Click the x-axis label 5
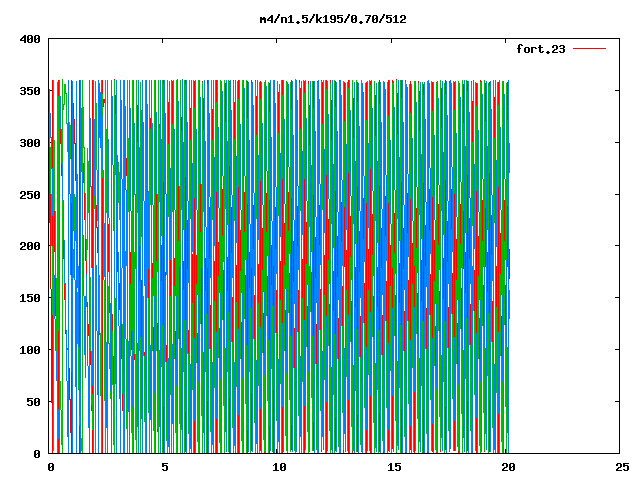 tap(165, 467)
